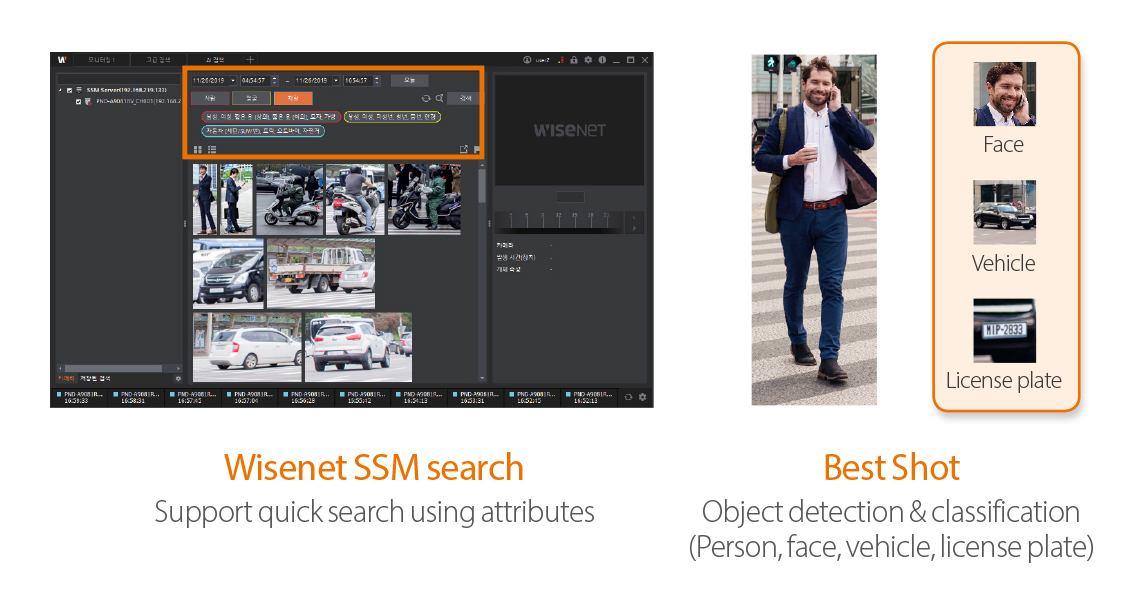Click start time 04:54:57 stepper arrows
The height and width of the screenshot is (603, 1140).
275,81
